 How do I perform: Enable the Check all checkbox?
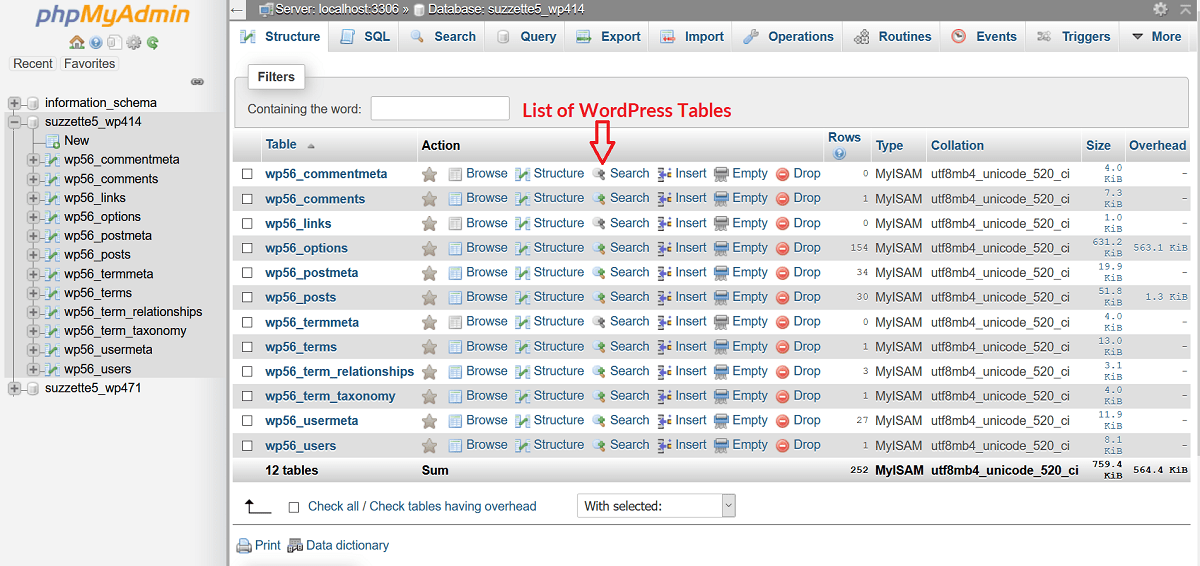(294, 507)
